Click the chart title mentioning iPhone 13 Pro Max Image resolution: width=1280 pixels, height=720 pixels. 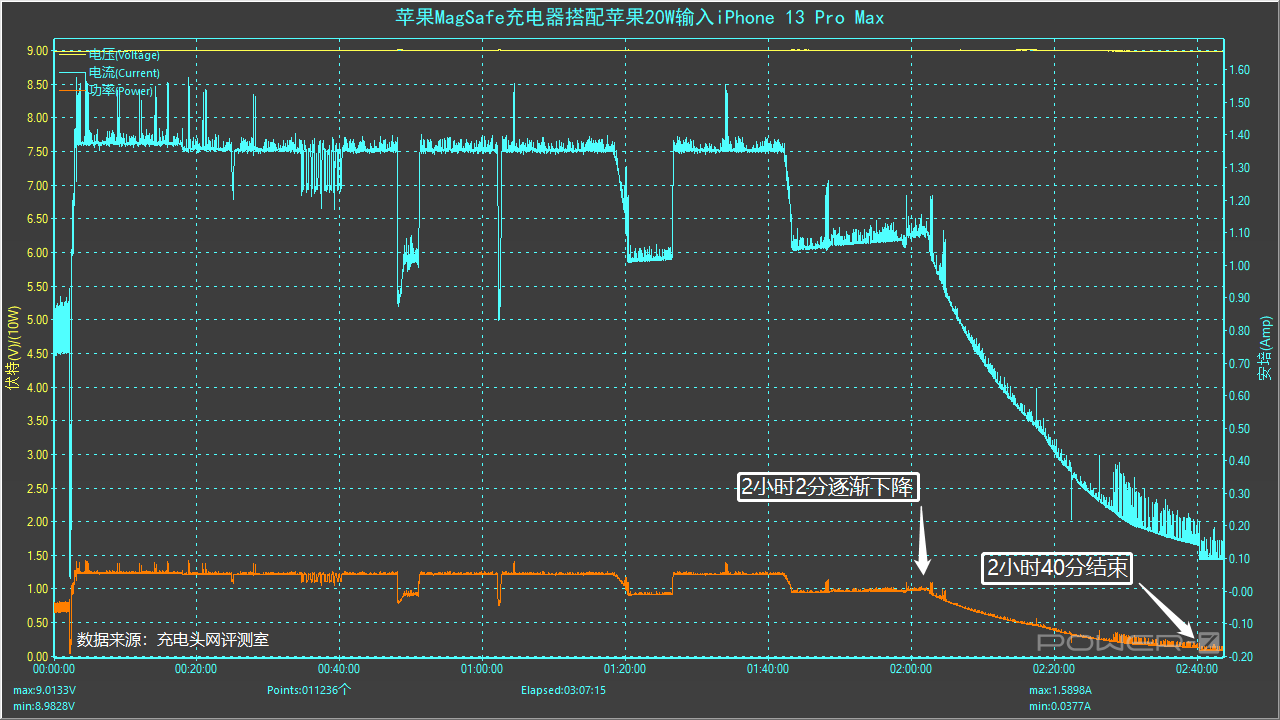coord(640,18)
